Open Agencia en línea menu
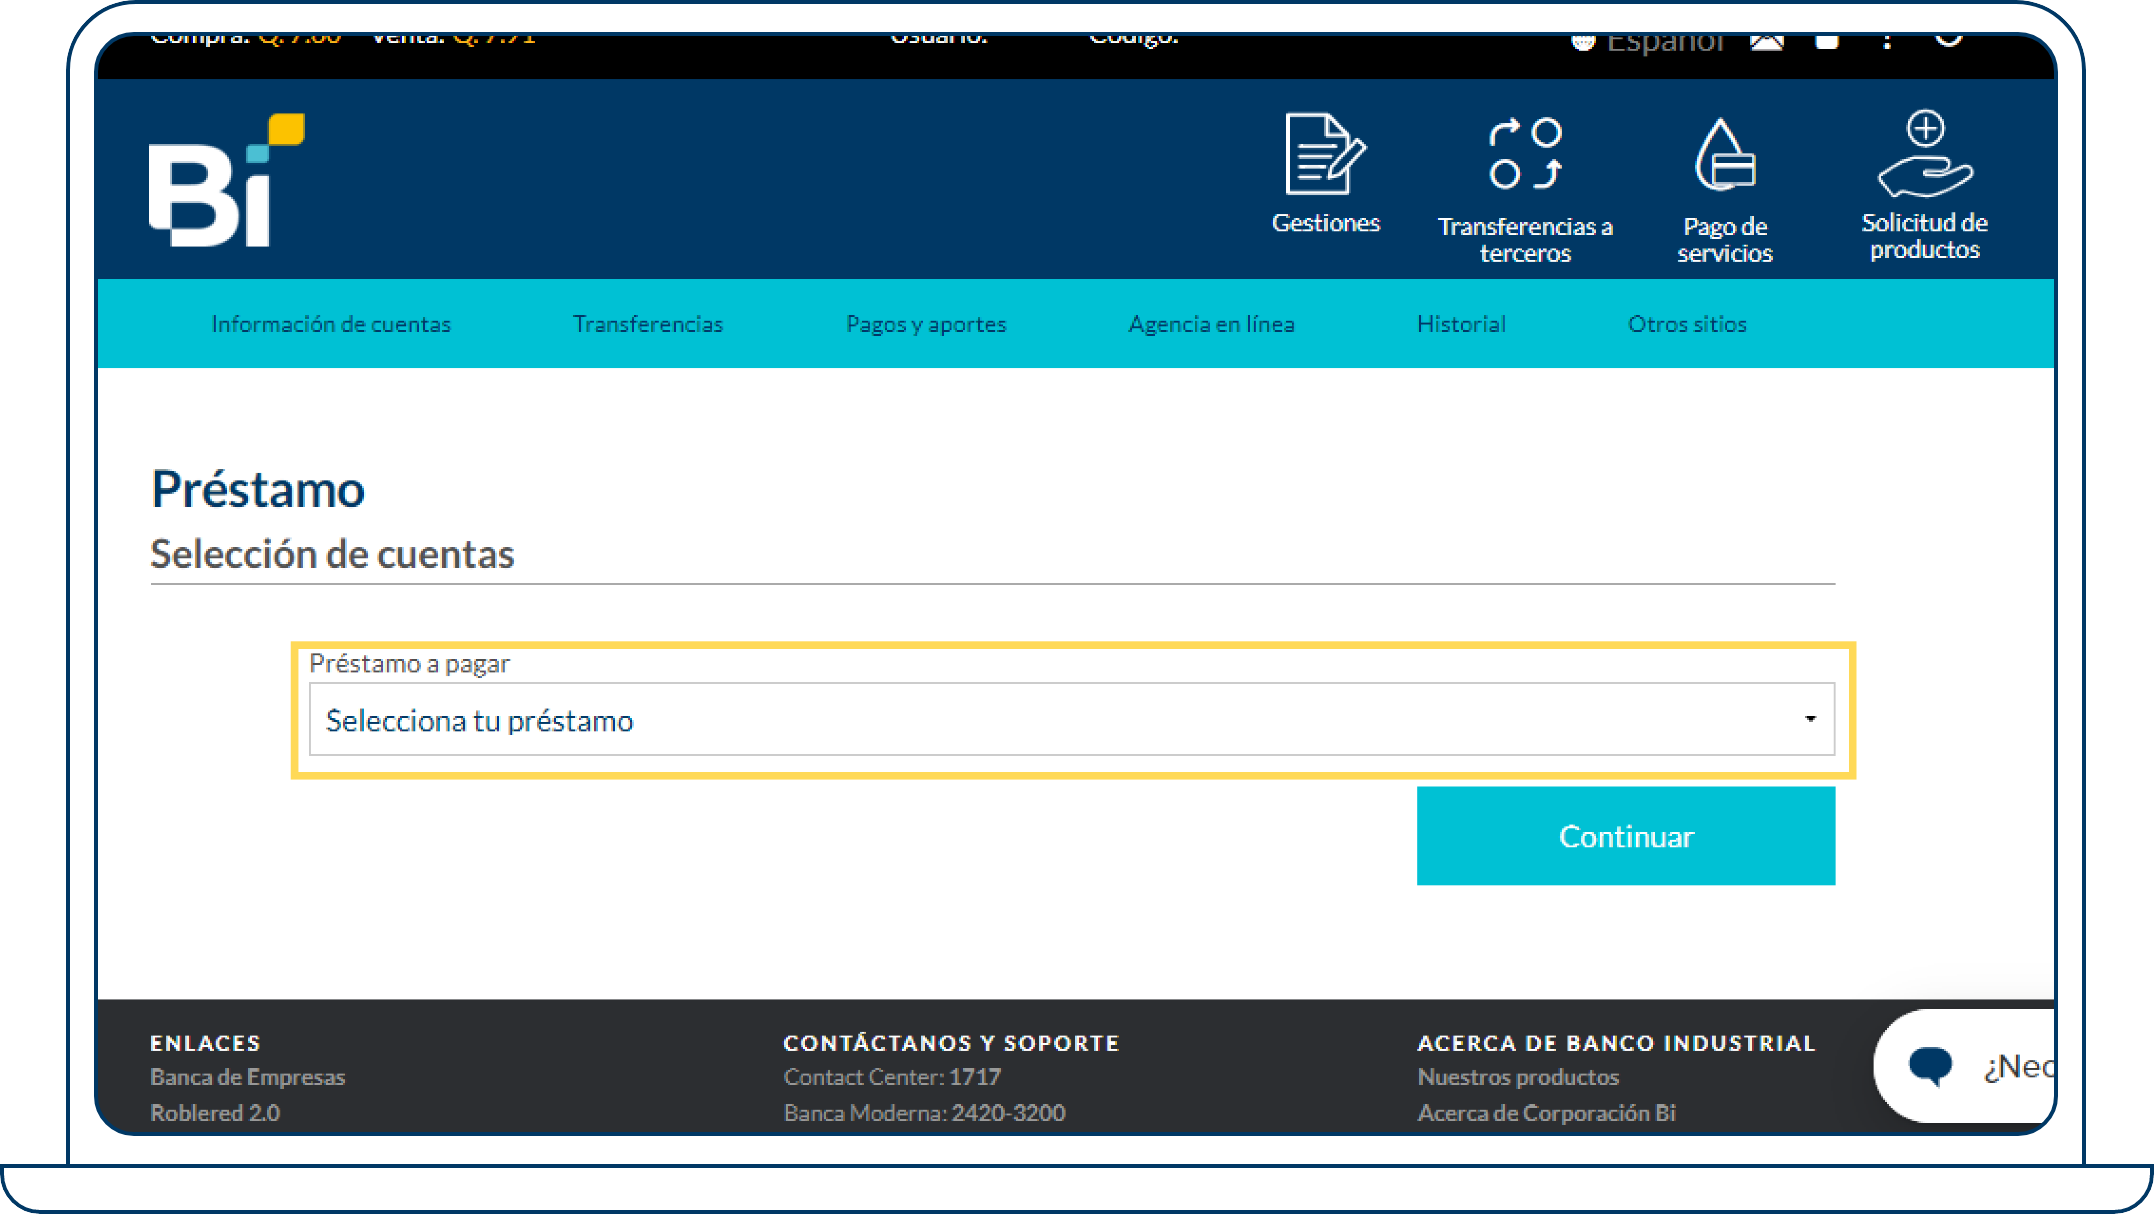 [x=1211, y=324]
